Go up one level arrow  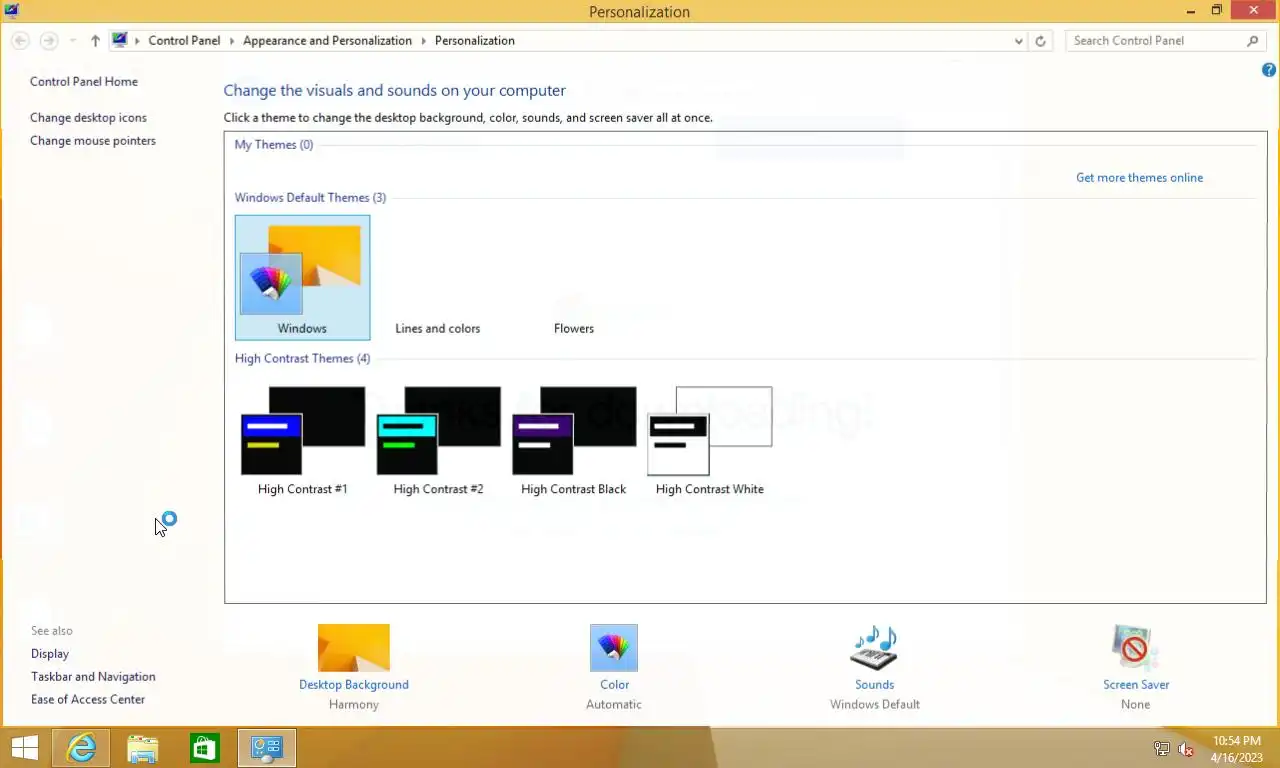click(95, 41)
